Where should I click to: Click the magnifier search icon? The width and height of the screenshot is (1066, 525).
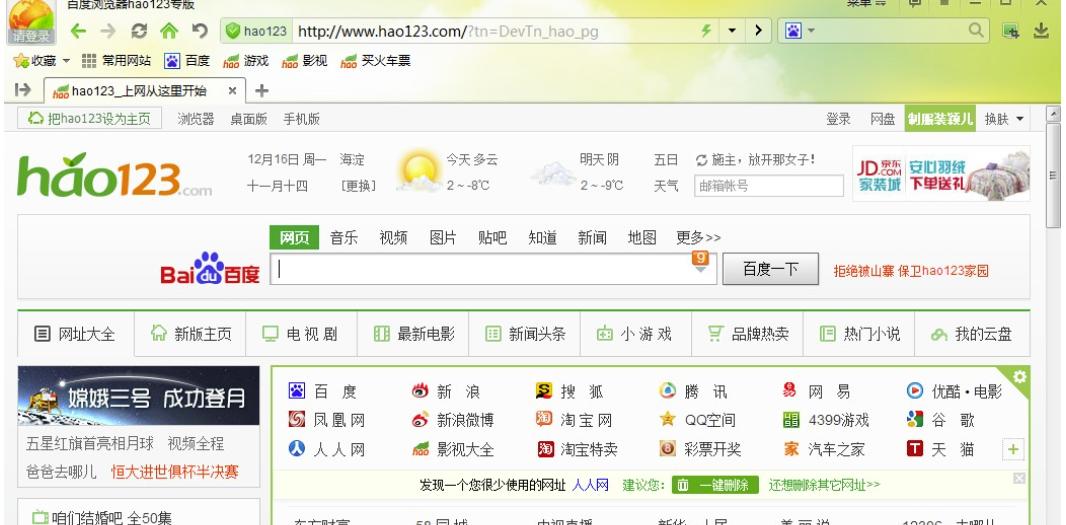click(x=976, y=30)
